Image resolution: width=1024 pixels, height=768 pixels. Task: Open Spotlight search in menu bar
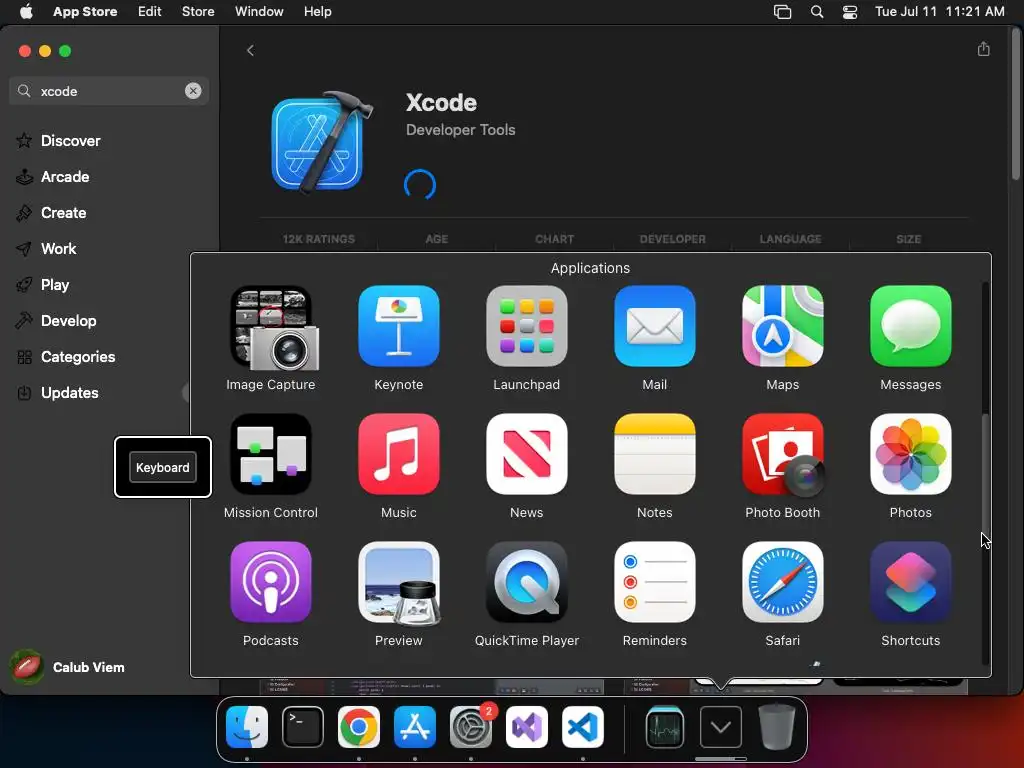[x=817, y=11]
